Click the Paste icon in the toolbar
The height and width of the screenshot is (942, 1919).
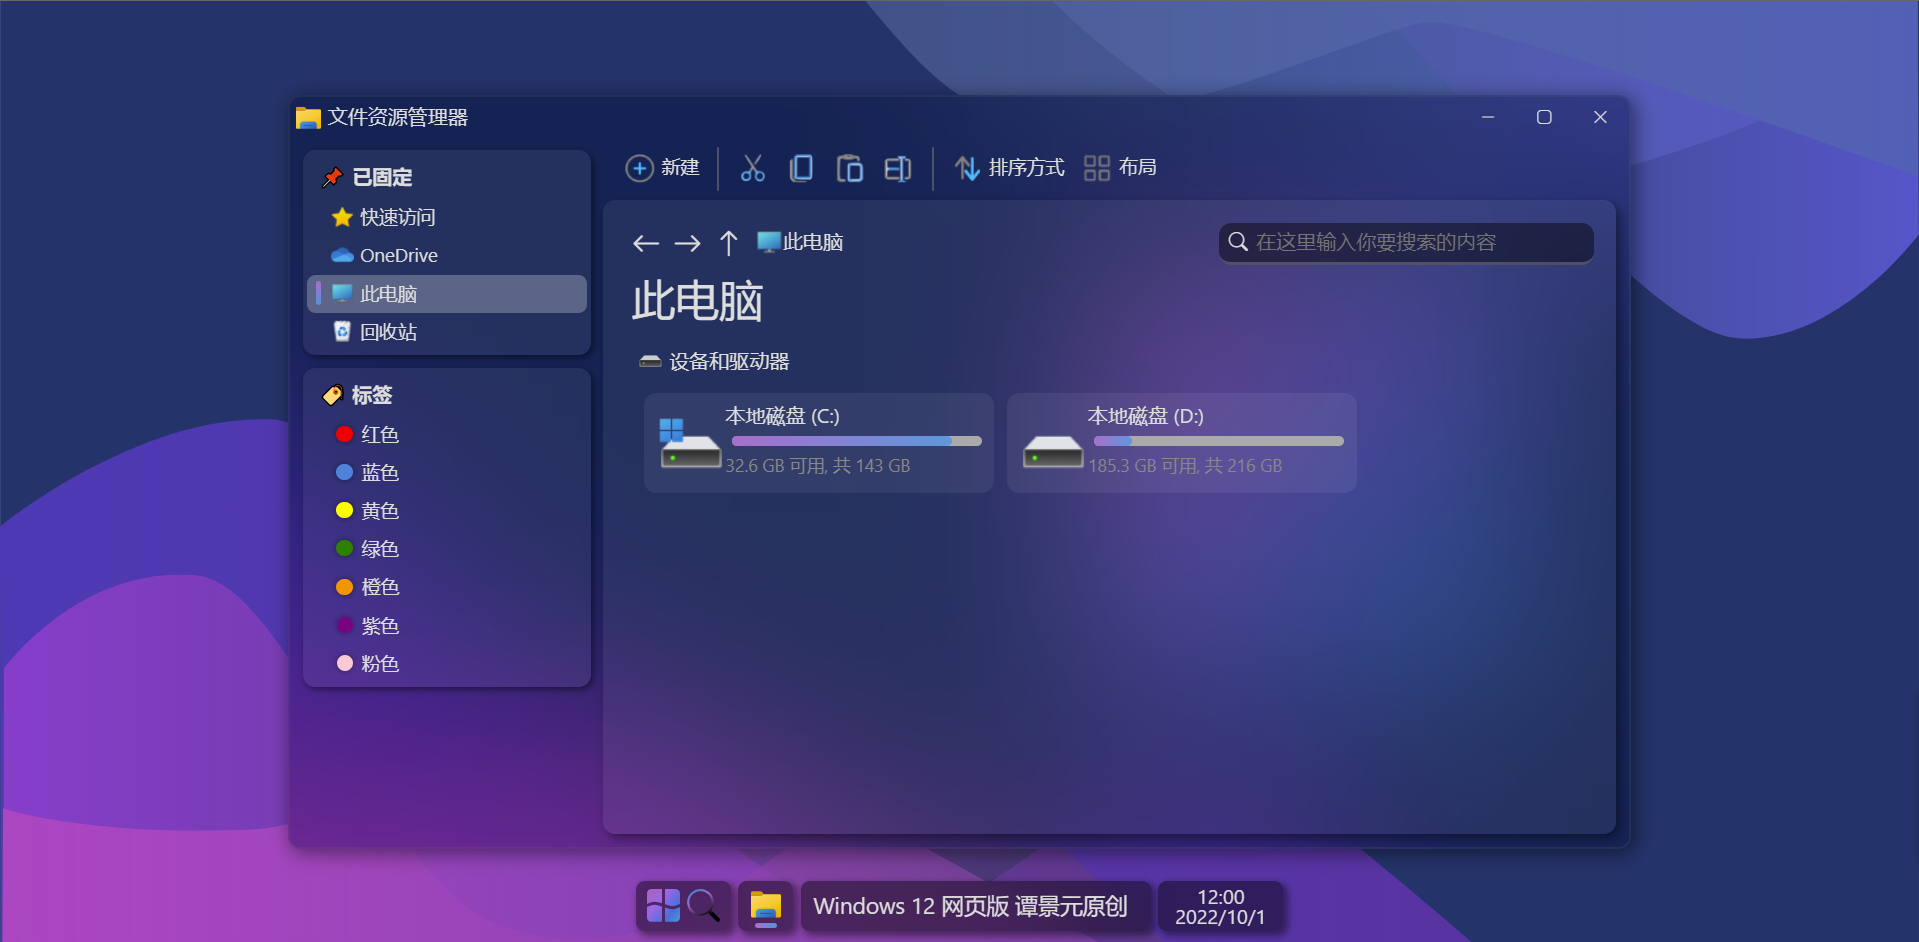pyautogui.click(x=850, y=168)
